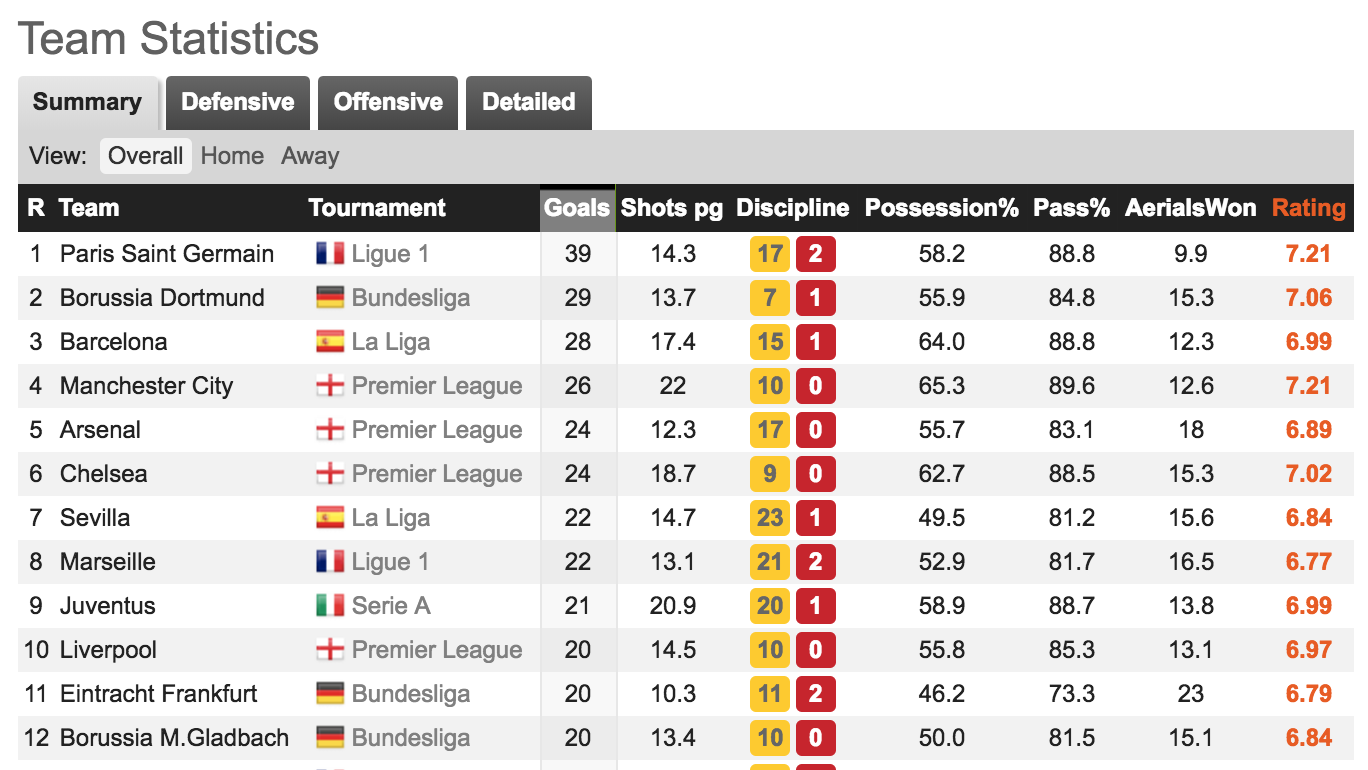Select the Away view filter
The image size is (1368, 770).
[x=310, y=156]
